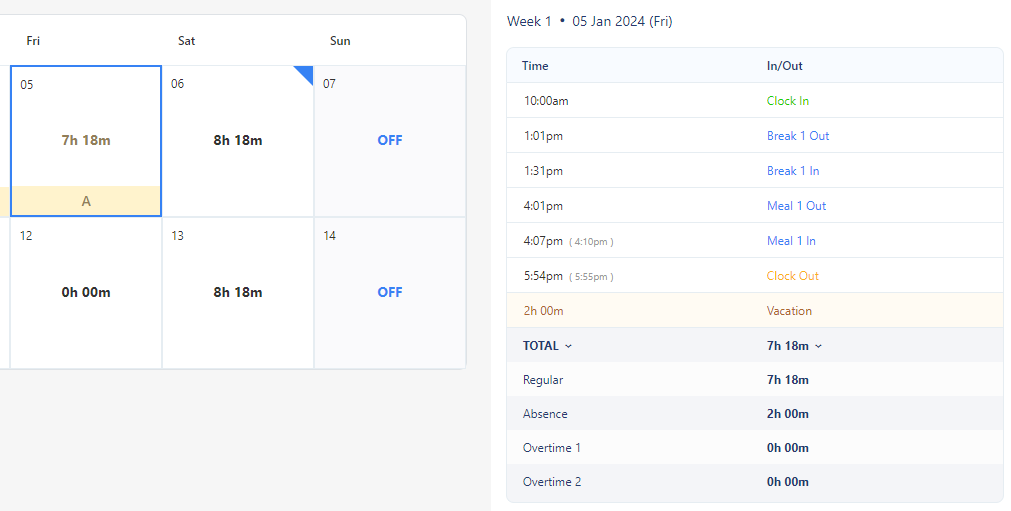Click the Meal 1 Out entry
This screenshot has height=511, width=1011.
796,206
